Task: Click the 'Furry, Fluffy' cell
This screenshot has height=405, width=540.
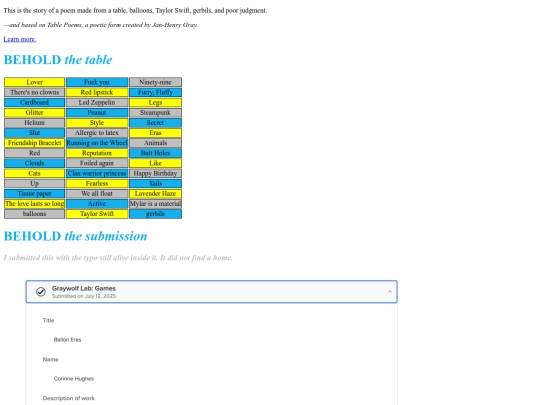Action: click(x=155, y=92)
